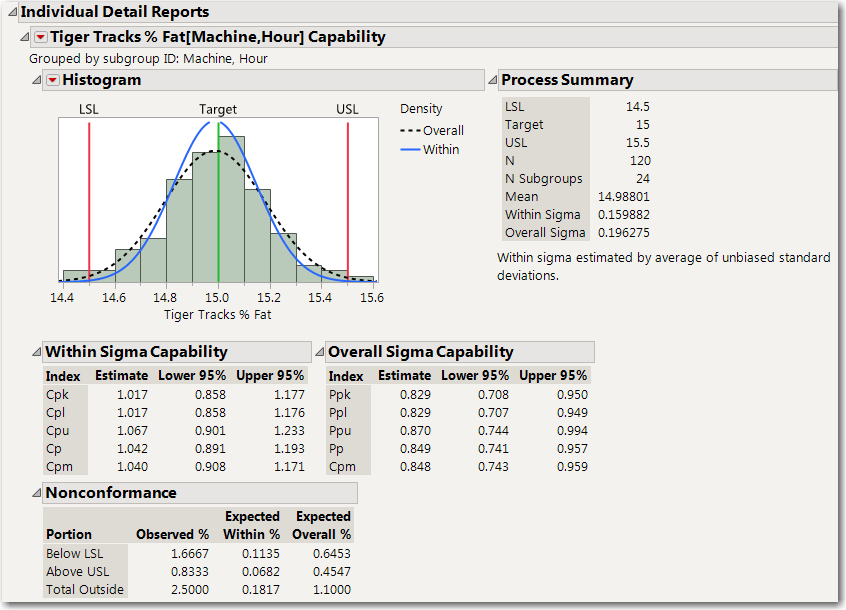846x610 pixels.
Task: Click the USL value 15.5 in Process Summary
Action: pos(638,143)
